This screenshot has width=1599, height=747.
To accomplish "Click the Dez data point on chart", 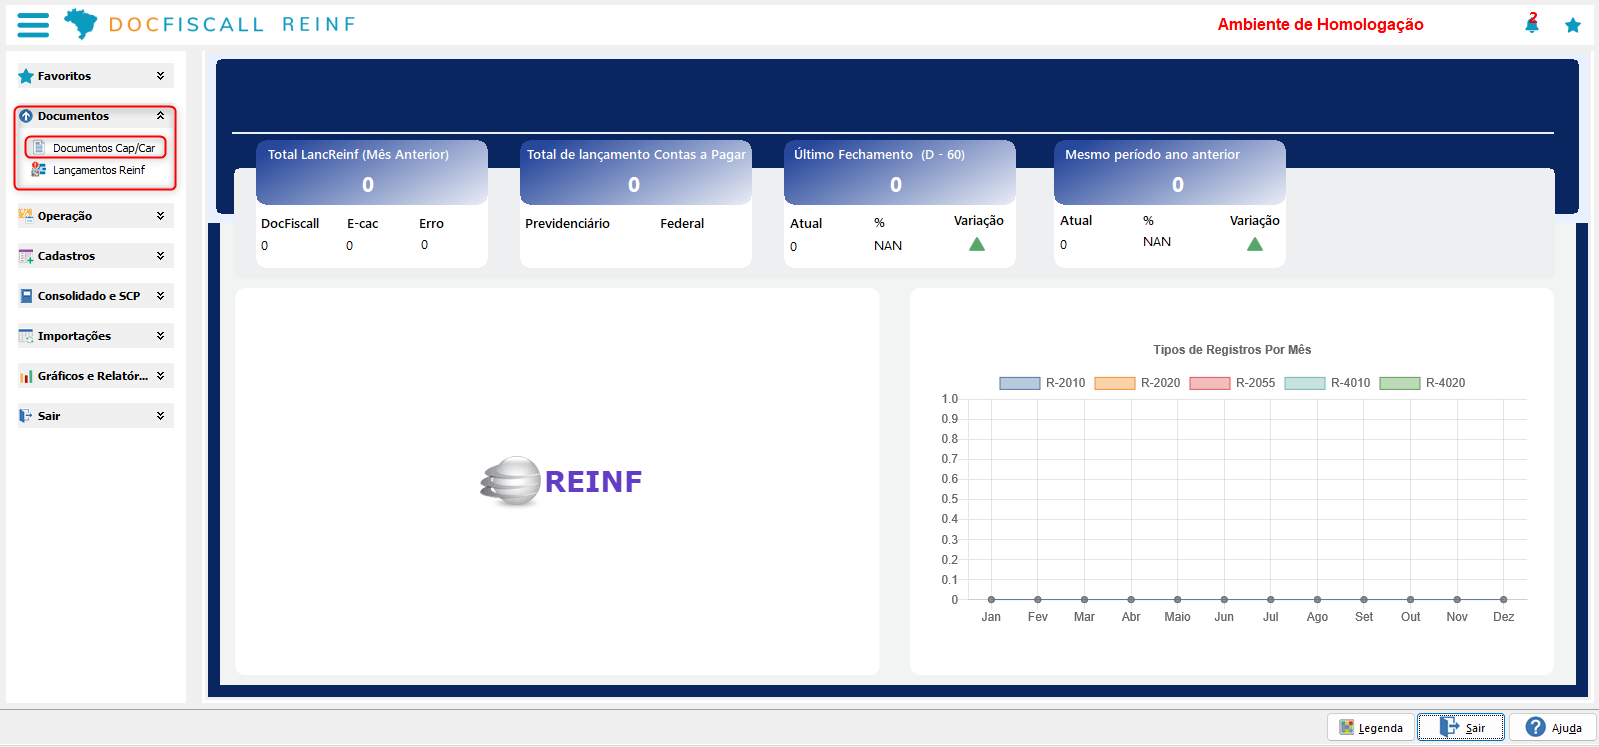I will (x=1503, y=600).
